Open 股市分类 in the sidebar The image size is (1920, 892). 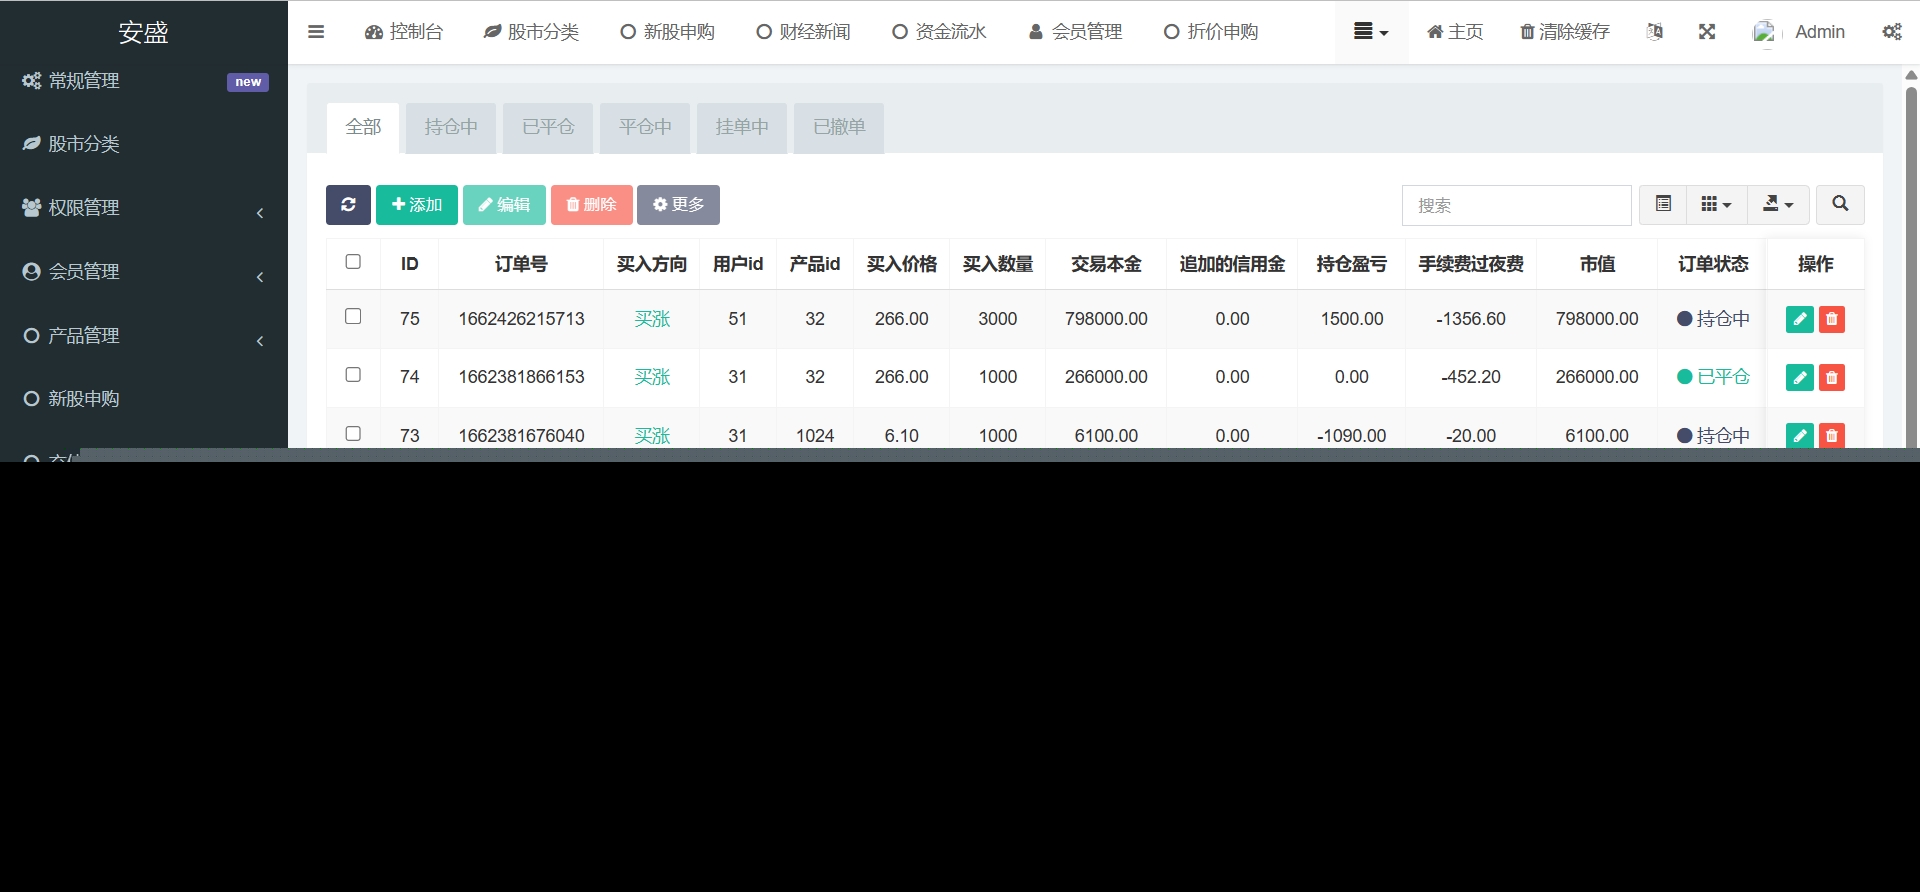[144, 144]
